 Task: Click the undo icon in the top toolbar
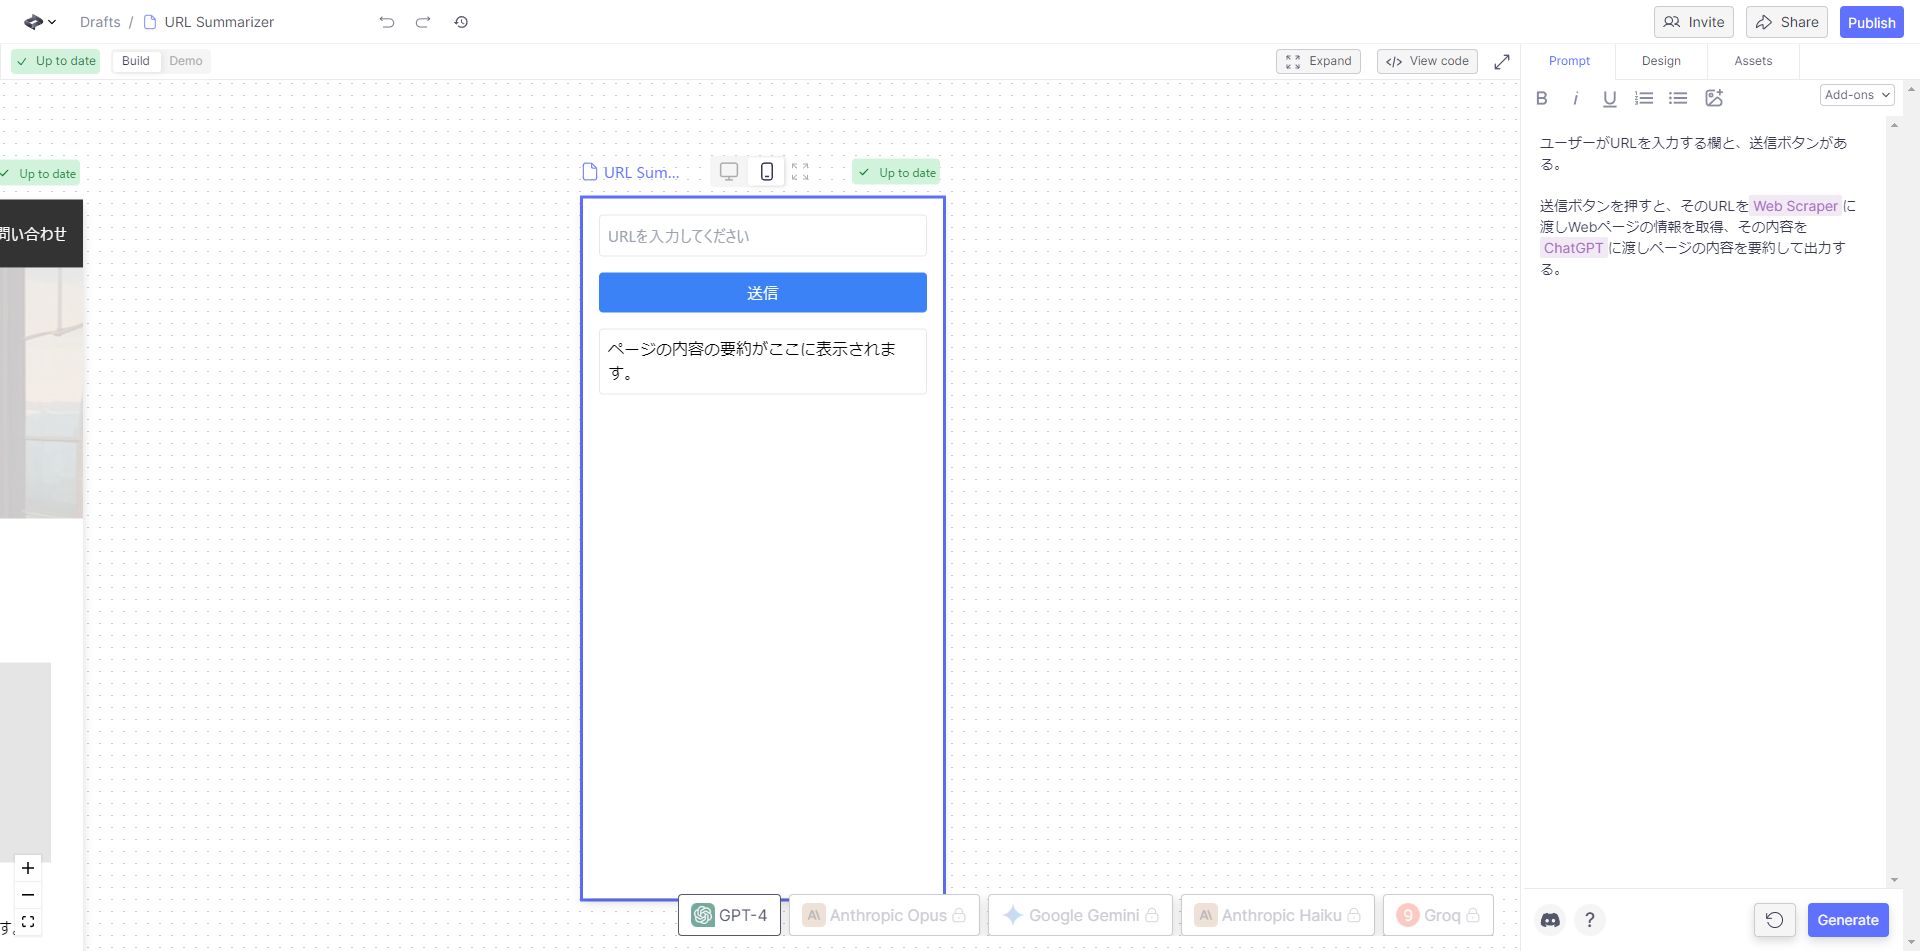[x=386, y=22]
